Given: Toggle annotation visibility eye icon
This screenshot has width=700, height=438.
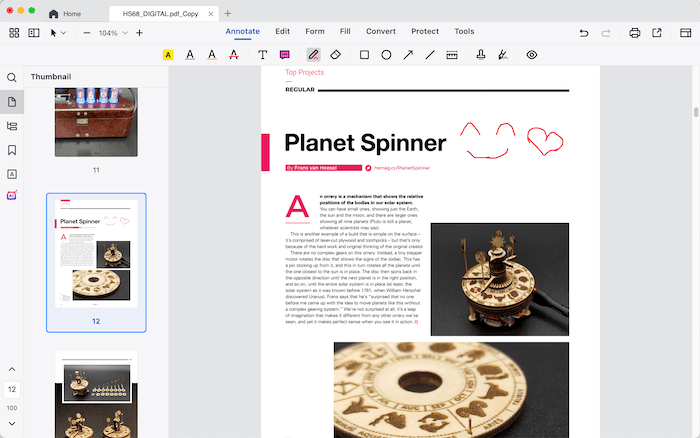Looking at the screenshot, I should click(x=532, y=55).
